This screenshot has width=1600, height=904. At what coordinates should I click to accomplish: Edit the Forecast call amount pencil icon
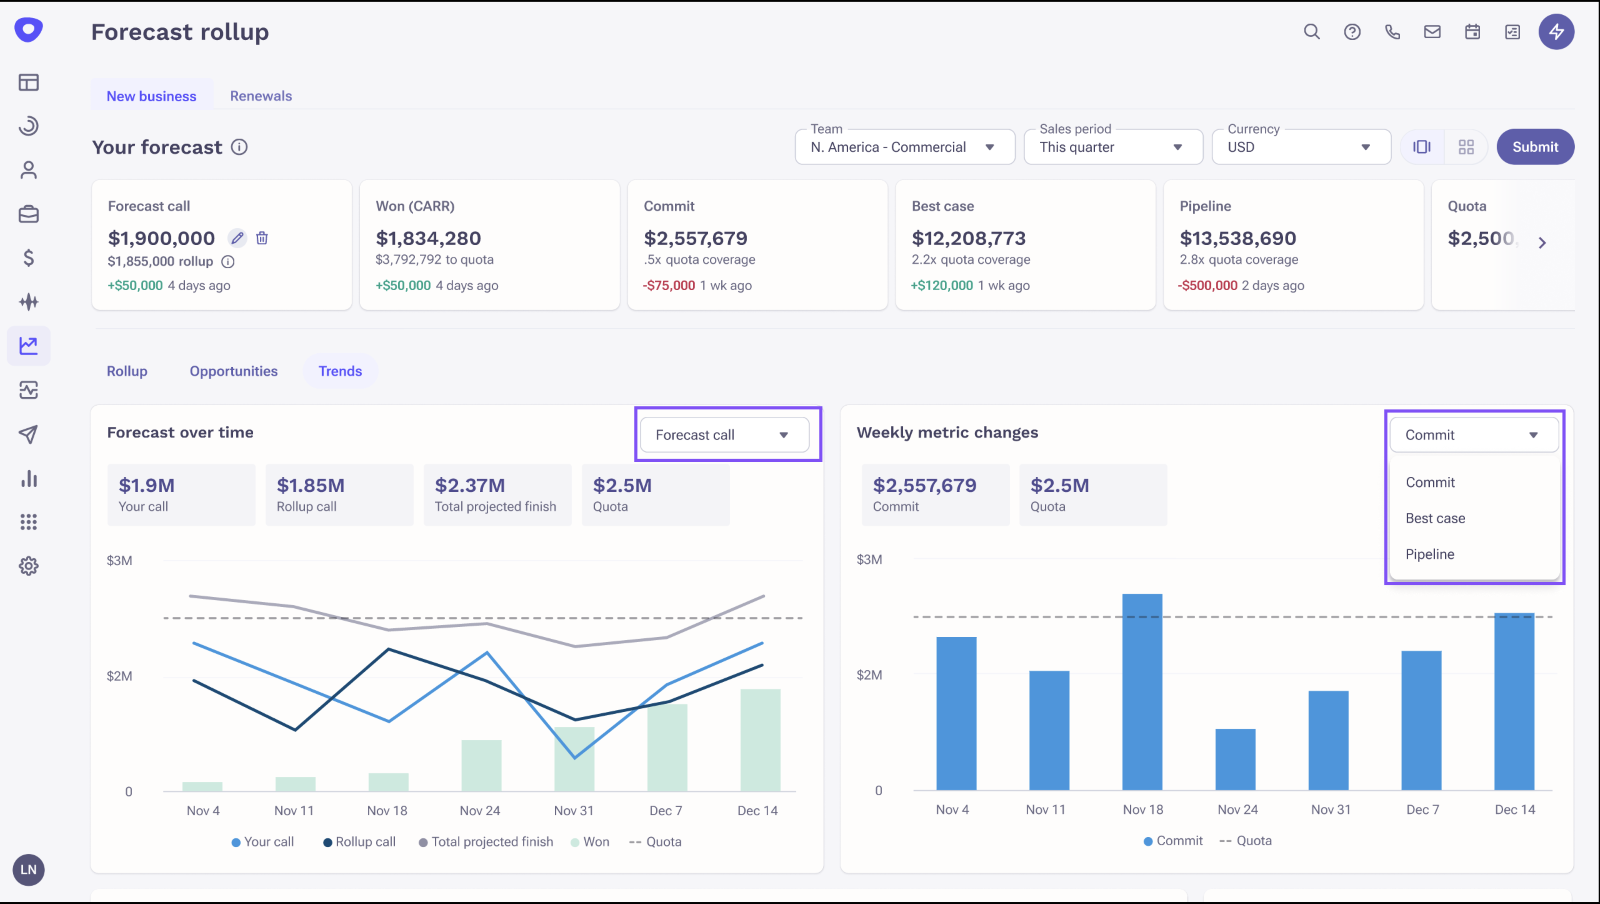(x=237, y=238)
